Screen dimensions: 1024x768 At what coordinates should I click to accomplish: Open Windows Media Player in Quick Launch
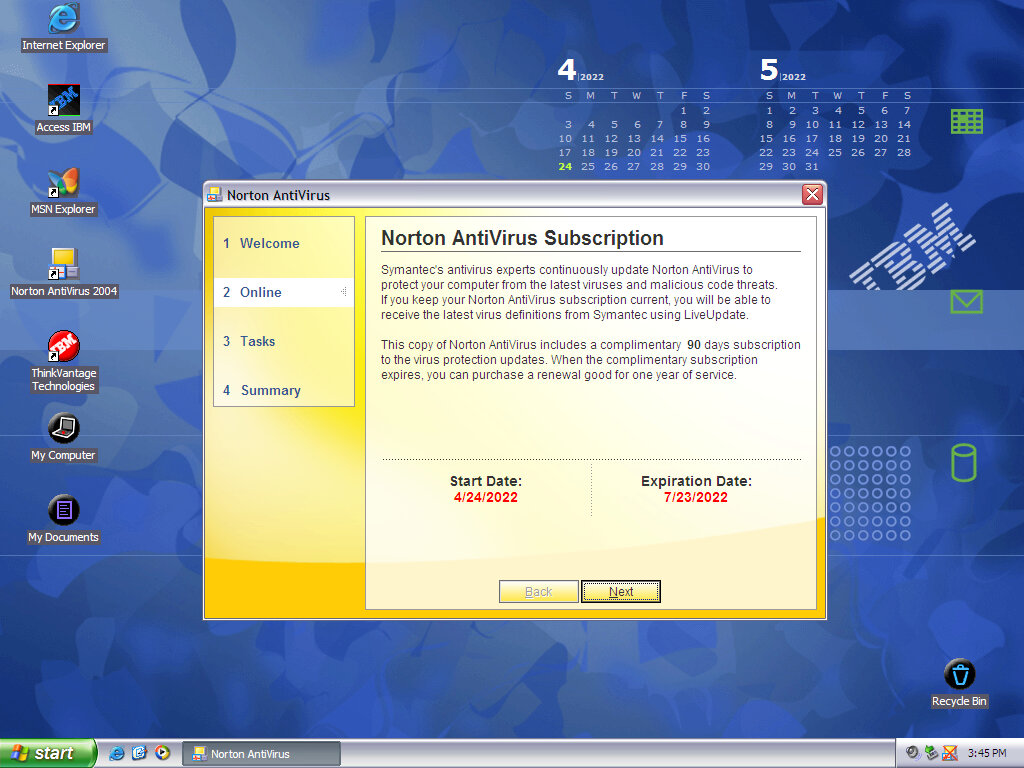pos(162,753)
